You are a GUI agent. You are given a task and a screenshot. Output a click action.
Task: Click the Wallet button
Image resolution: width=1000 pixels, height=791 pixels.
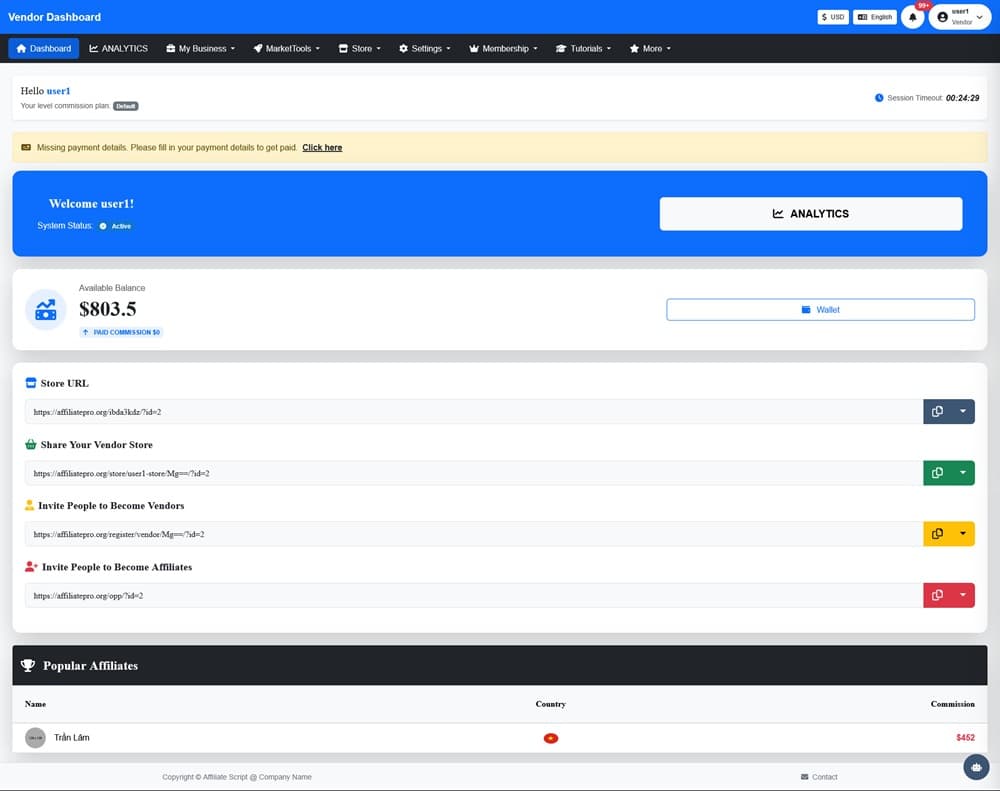click(820, 310)
